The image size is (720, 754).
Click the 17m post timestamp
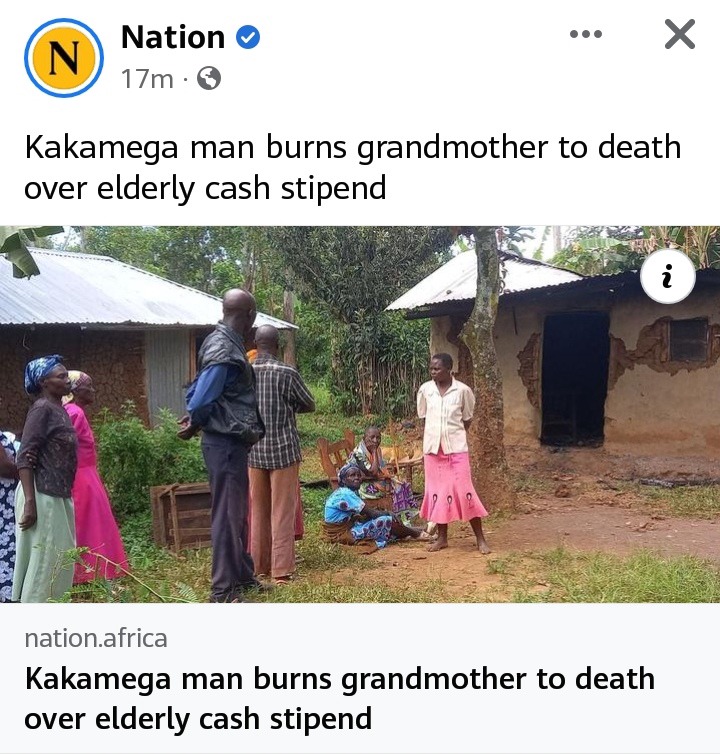147,78
